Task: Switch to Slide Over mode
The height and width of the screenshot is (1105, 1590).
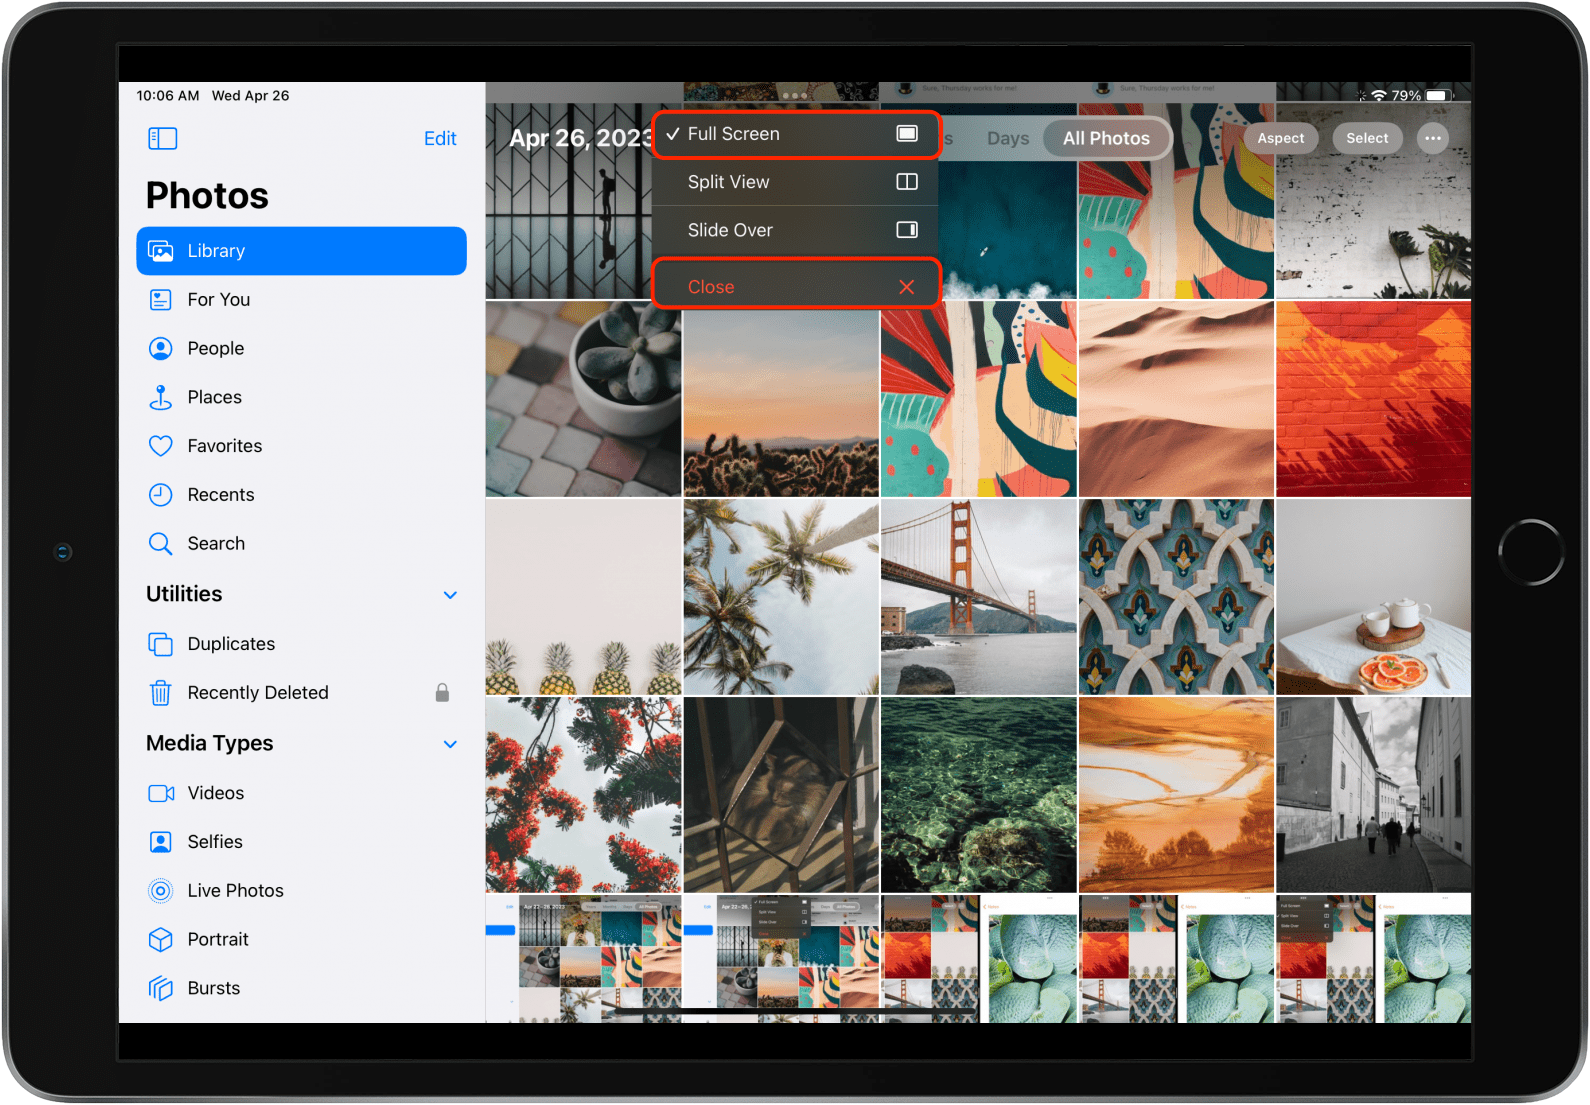Action: [x=795, y=230]
